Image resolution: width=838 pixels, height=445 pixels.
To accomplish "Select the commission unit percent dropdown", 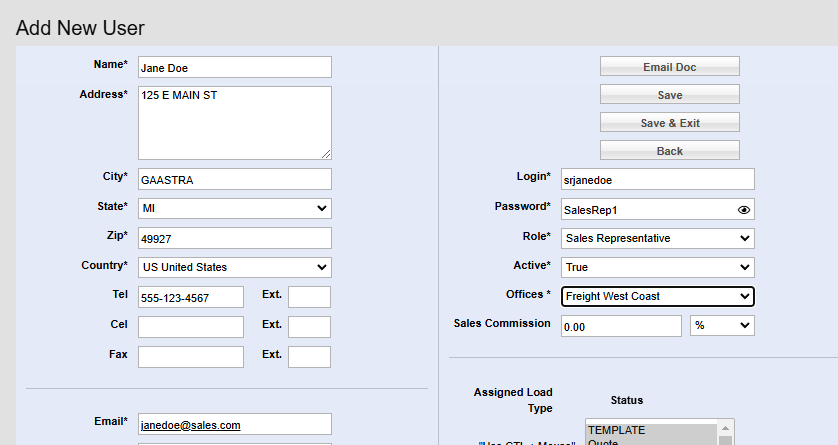I will tap(722, 326).
